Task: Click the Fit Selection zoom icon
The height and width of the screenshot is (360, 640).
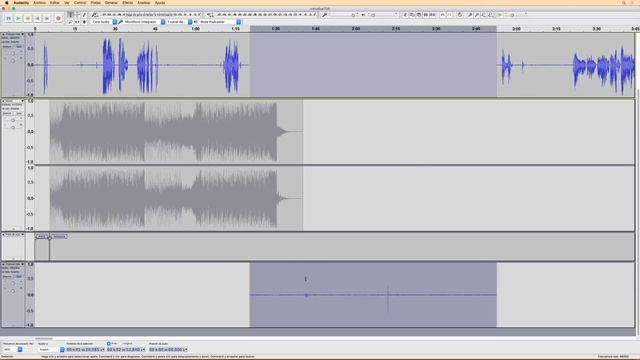Action: coord(484,15)
